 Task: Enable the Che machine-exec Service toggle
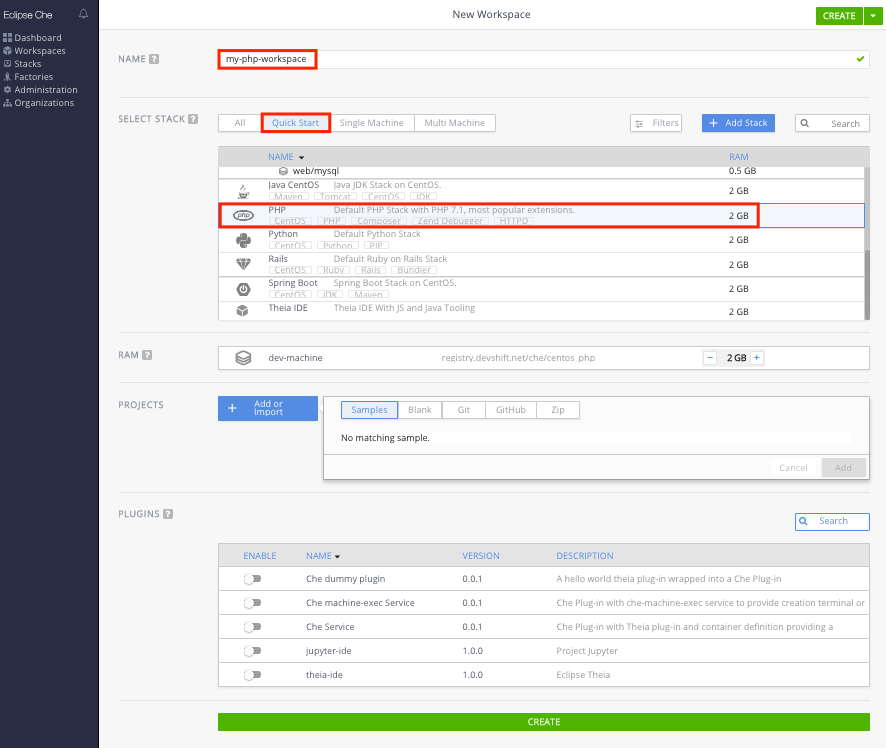pos(253,603)
